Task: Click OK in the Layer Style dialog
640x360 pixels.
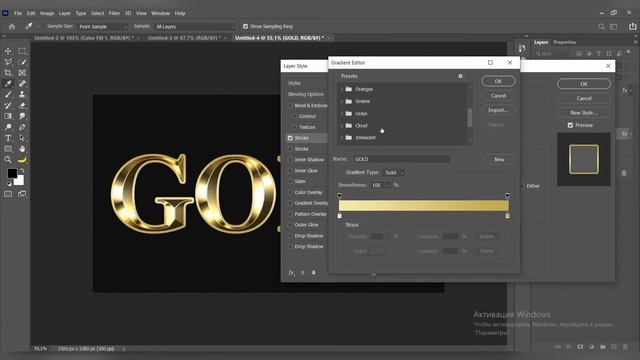Action: (x=584, y=84)
